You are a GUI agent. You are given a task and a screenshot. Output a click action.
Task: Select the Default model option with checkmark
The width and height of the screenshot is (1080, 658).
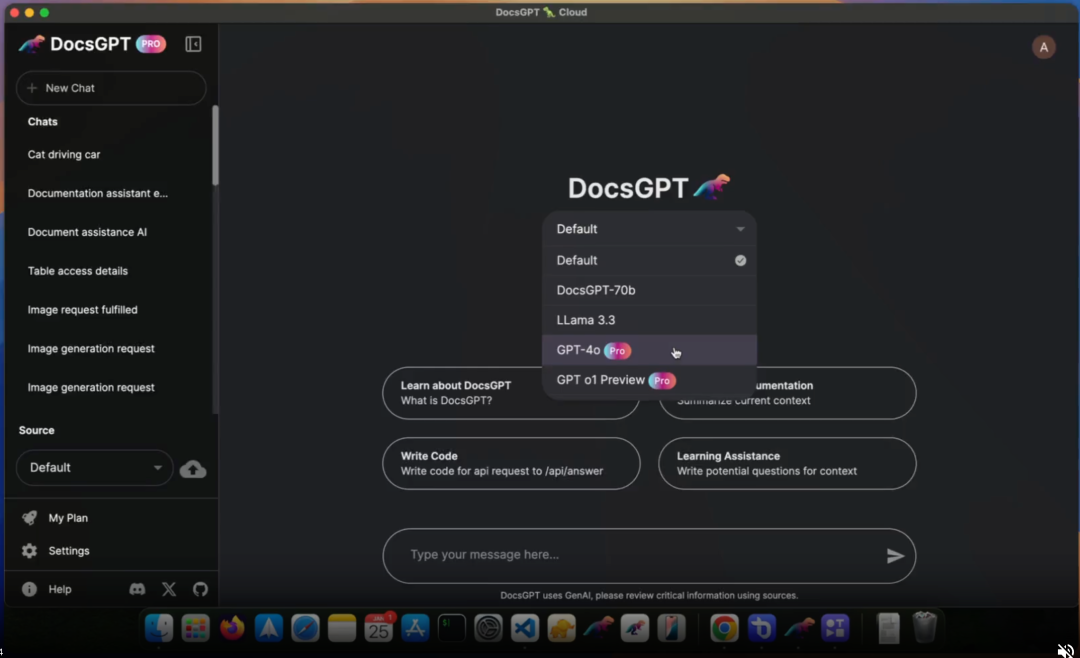pos(649,260)
